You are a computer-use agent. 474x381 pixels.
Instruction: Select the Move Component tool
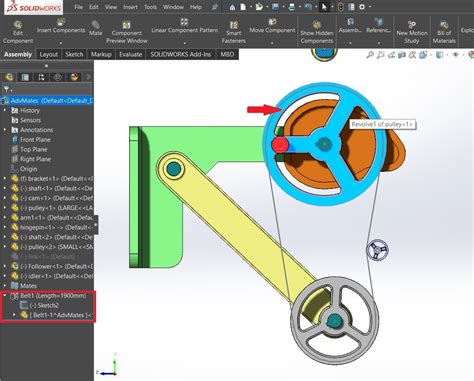click(x=272, y=26)
